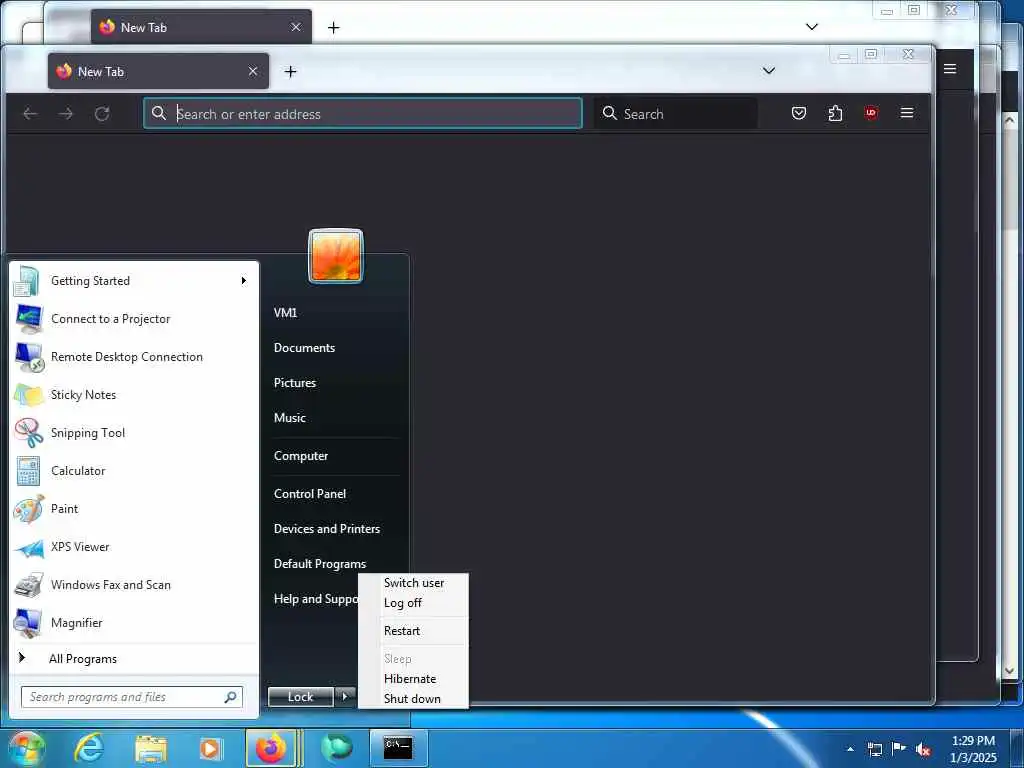The height and width of the screenshot is (768, 1024).
Task: Choose Switch user from power menu
Action: pos(414,583)
